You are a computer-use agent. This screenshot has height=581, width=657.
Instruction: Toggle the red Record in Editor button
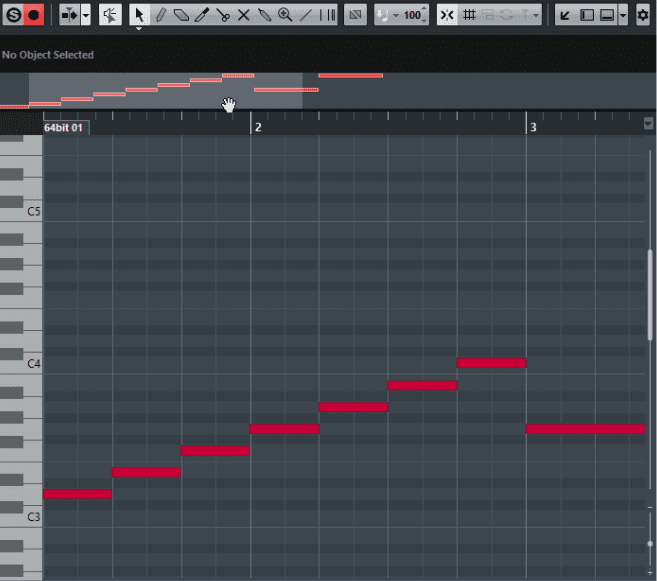(x=34, y=15)
